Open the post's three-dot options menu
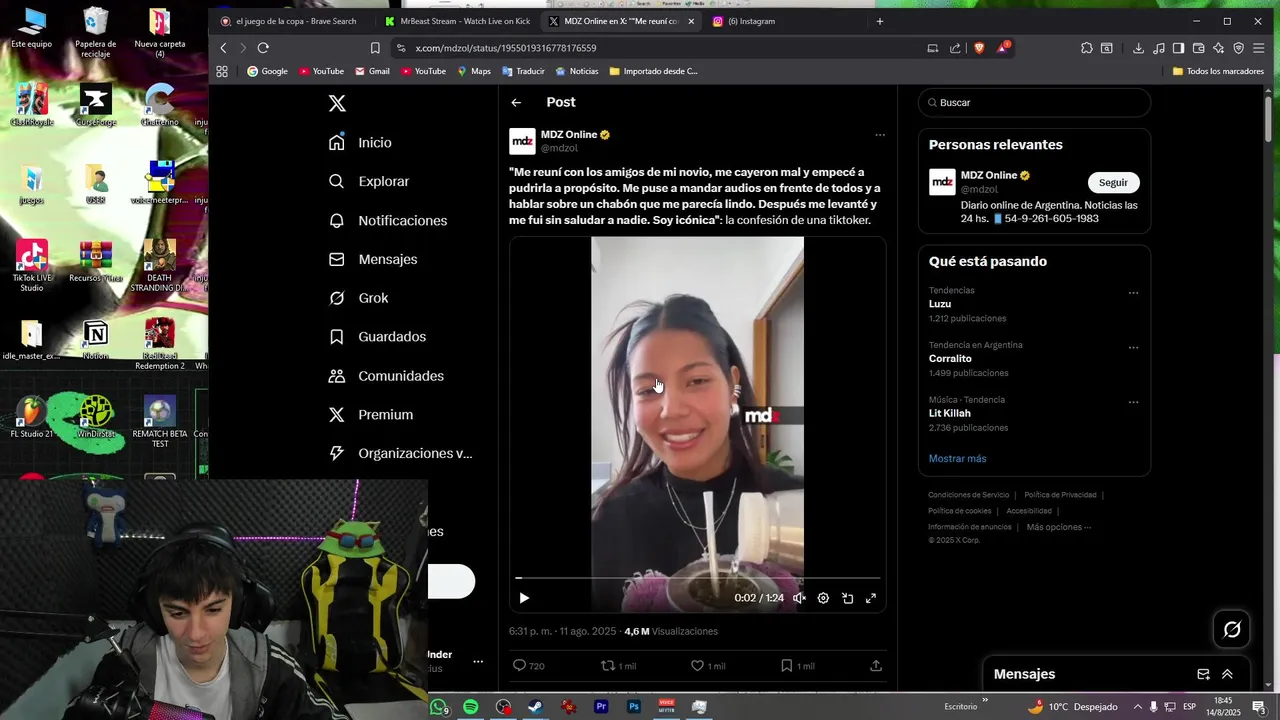The height and width of the screenshot is (720, 1280). pos(880,135)
